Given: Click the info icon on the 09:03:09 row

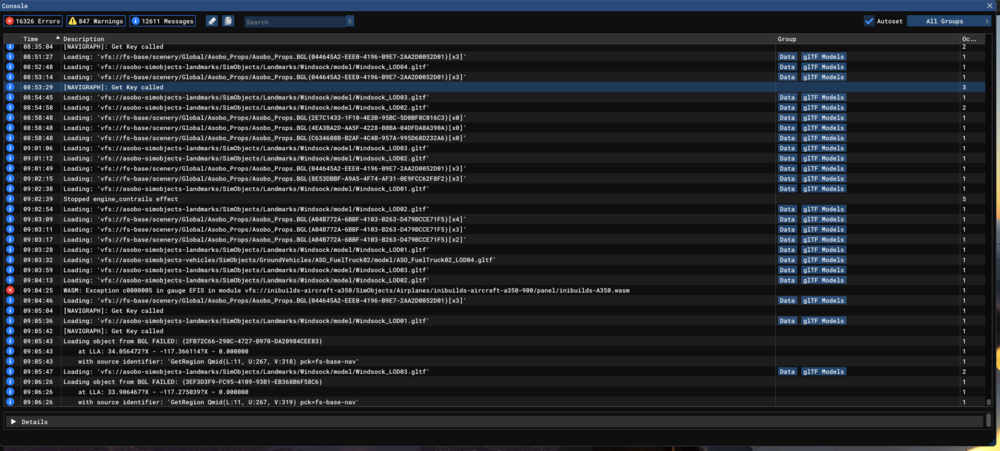Looking at the screenshot, I should coord(10,219).
